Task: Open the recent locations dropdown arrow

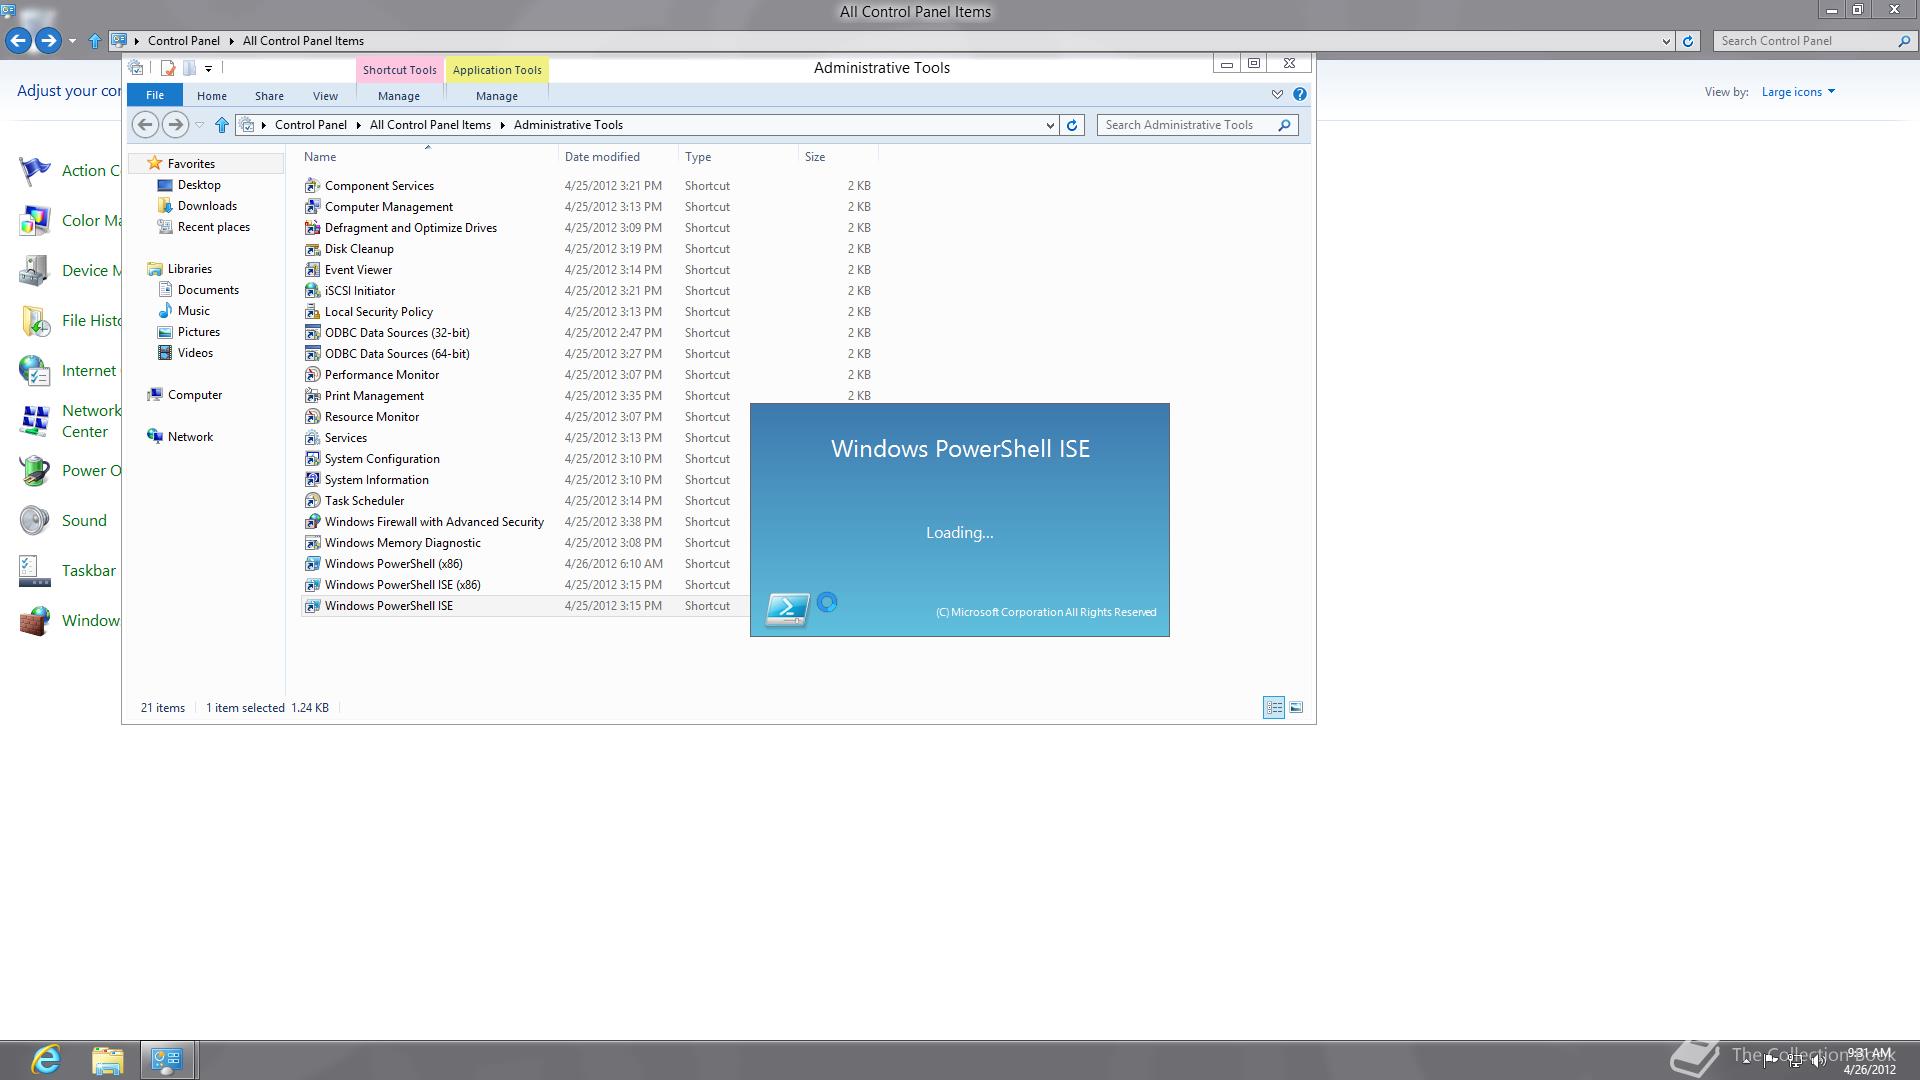Action: (x=199, y=125)
